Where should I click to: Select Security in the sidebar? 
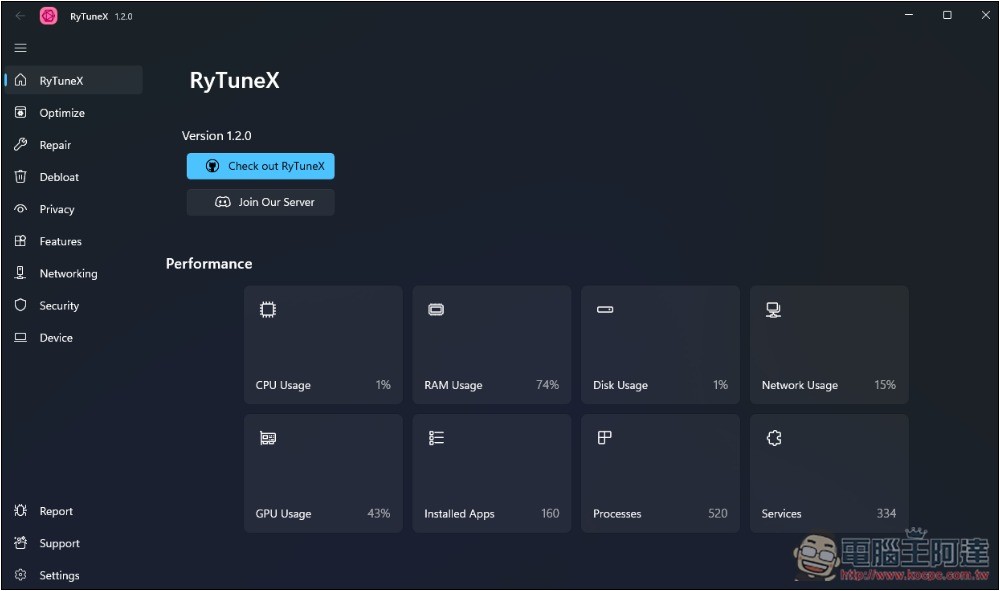tap(73, 305)
